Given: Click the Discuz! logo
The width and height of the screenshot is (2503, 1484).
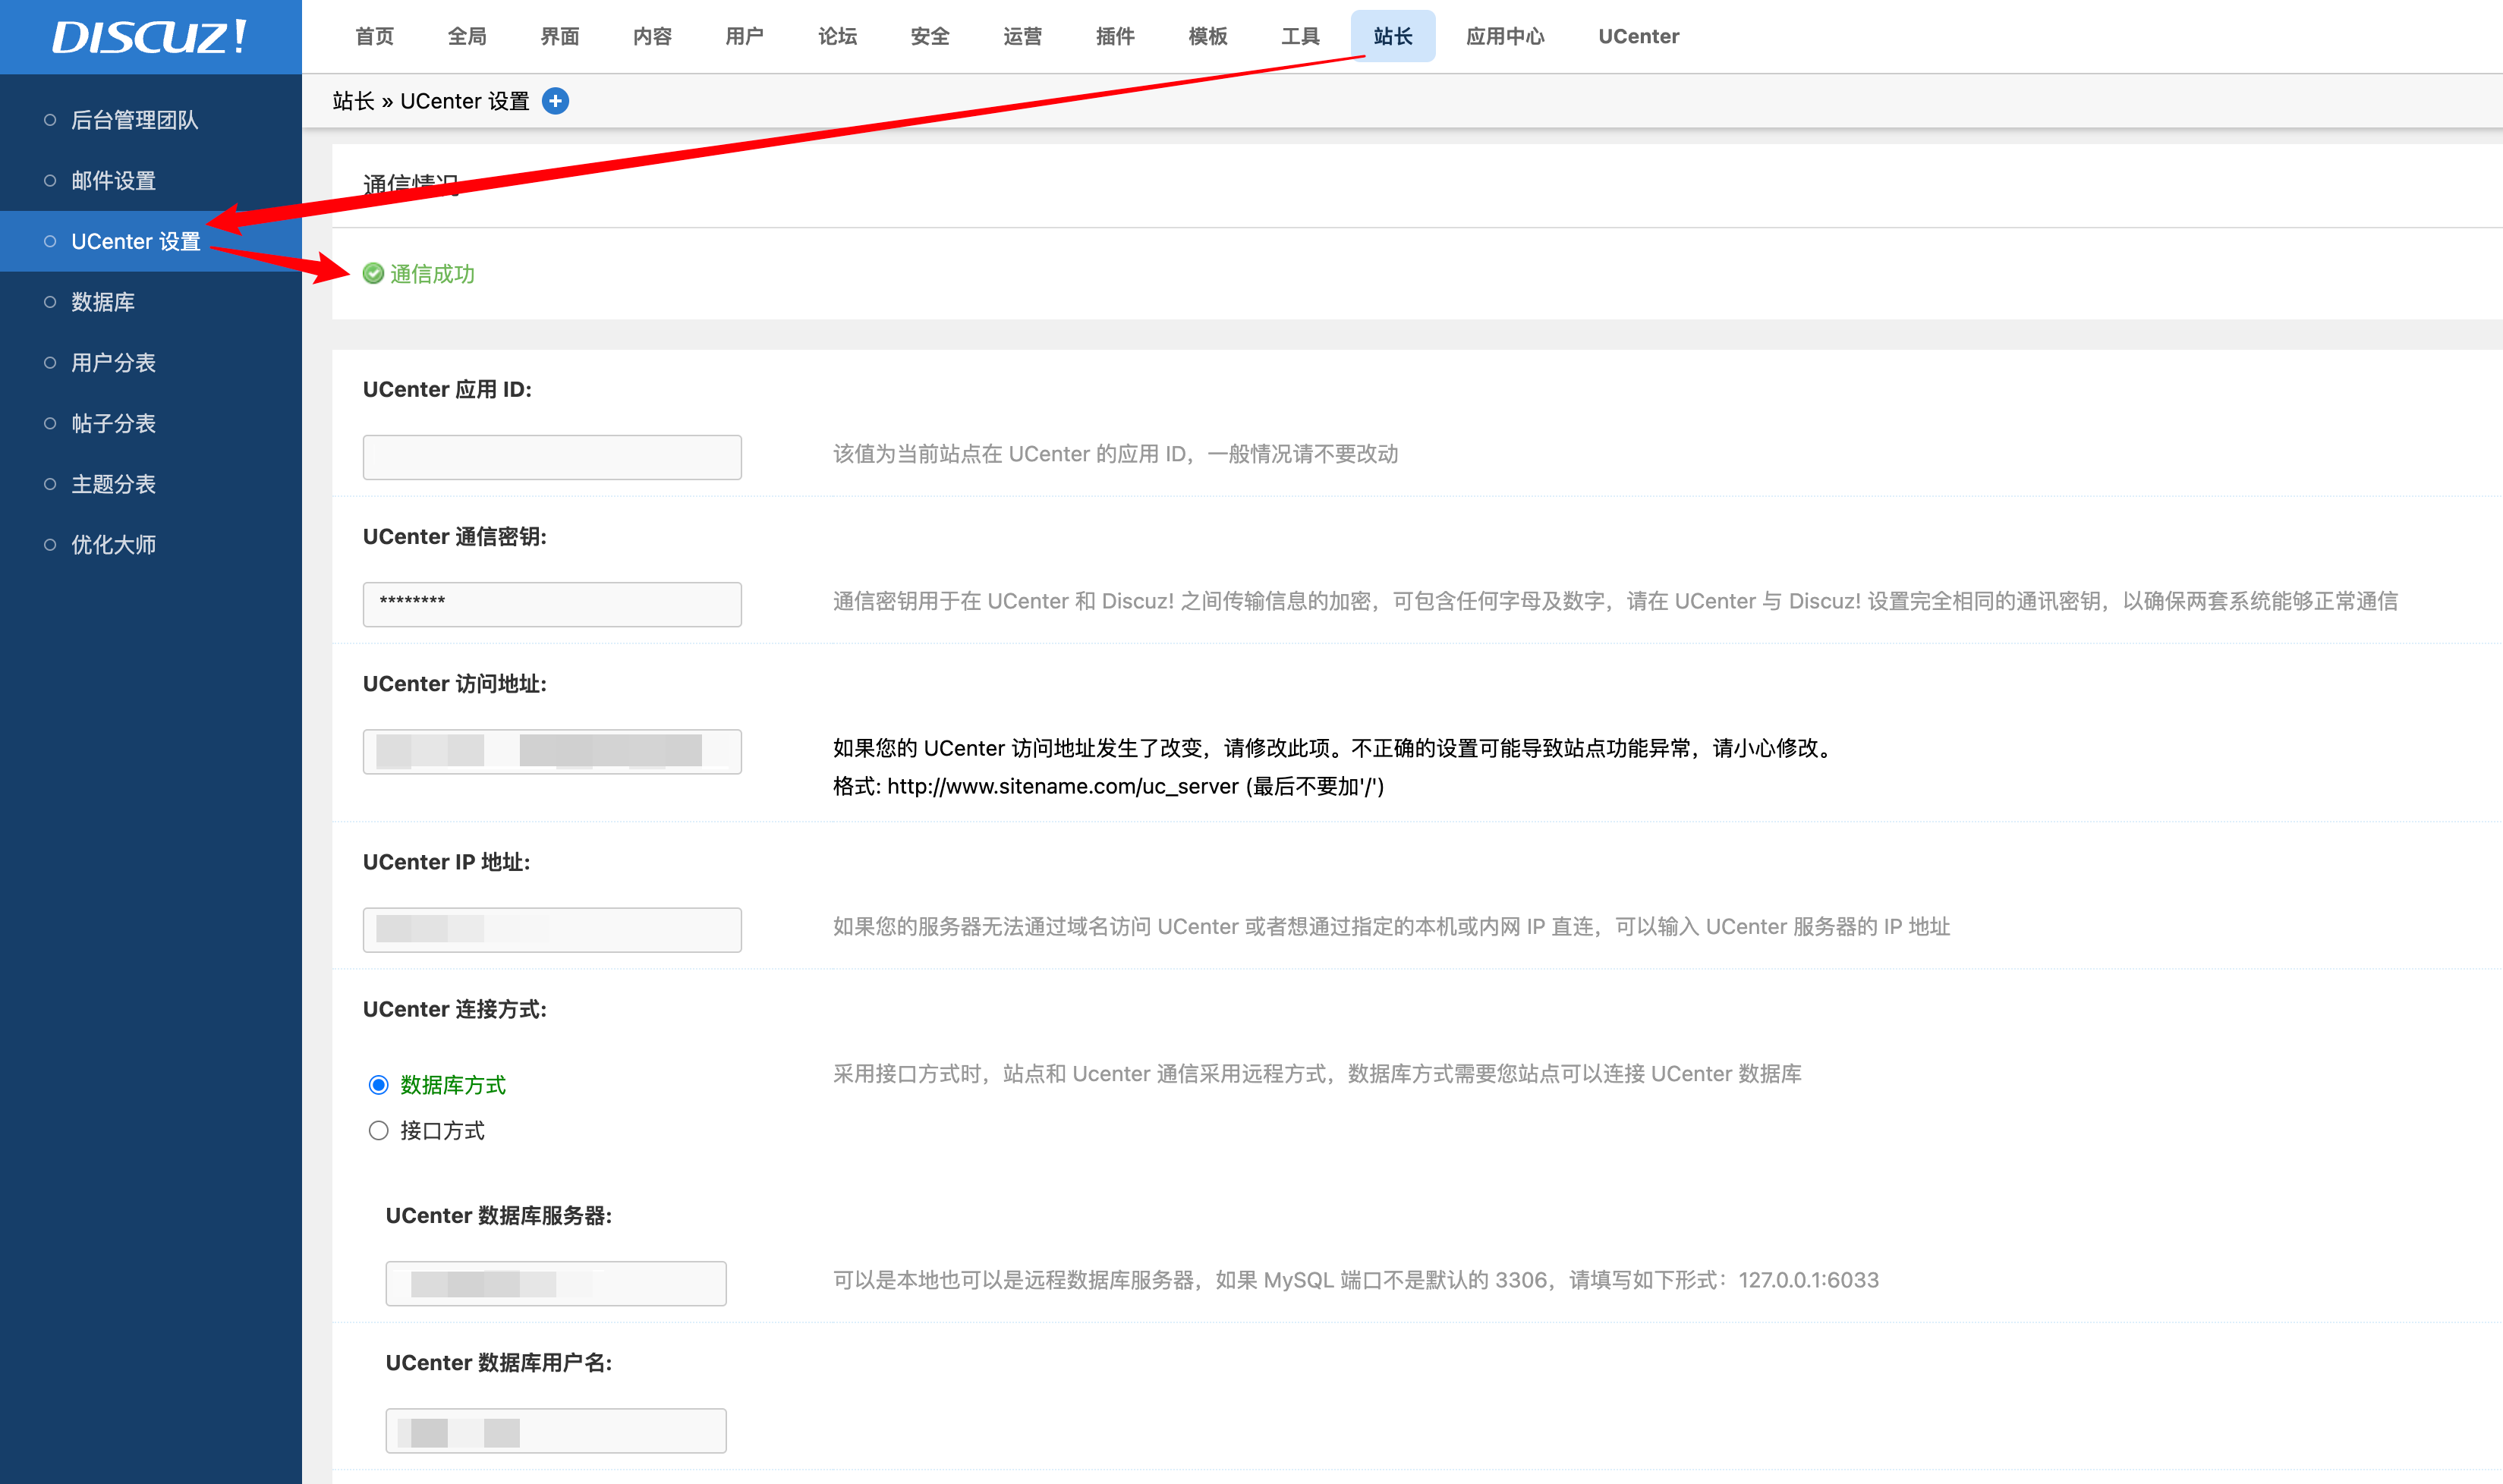Looking at the screenshot, I should pos(150,37).
